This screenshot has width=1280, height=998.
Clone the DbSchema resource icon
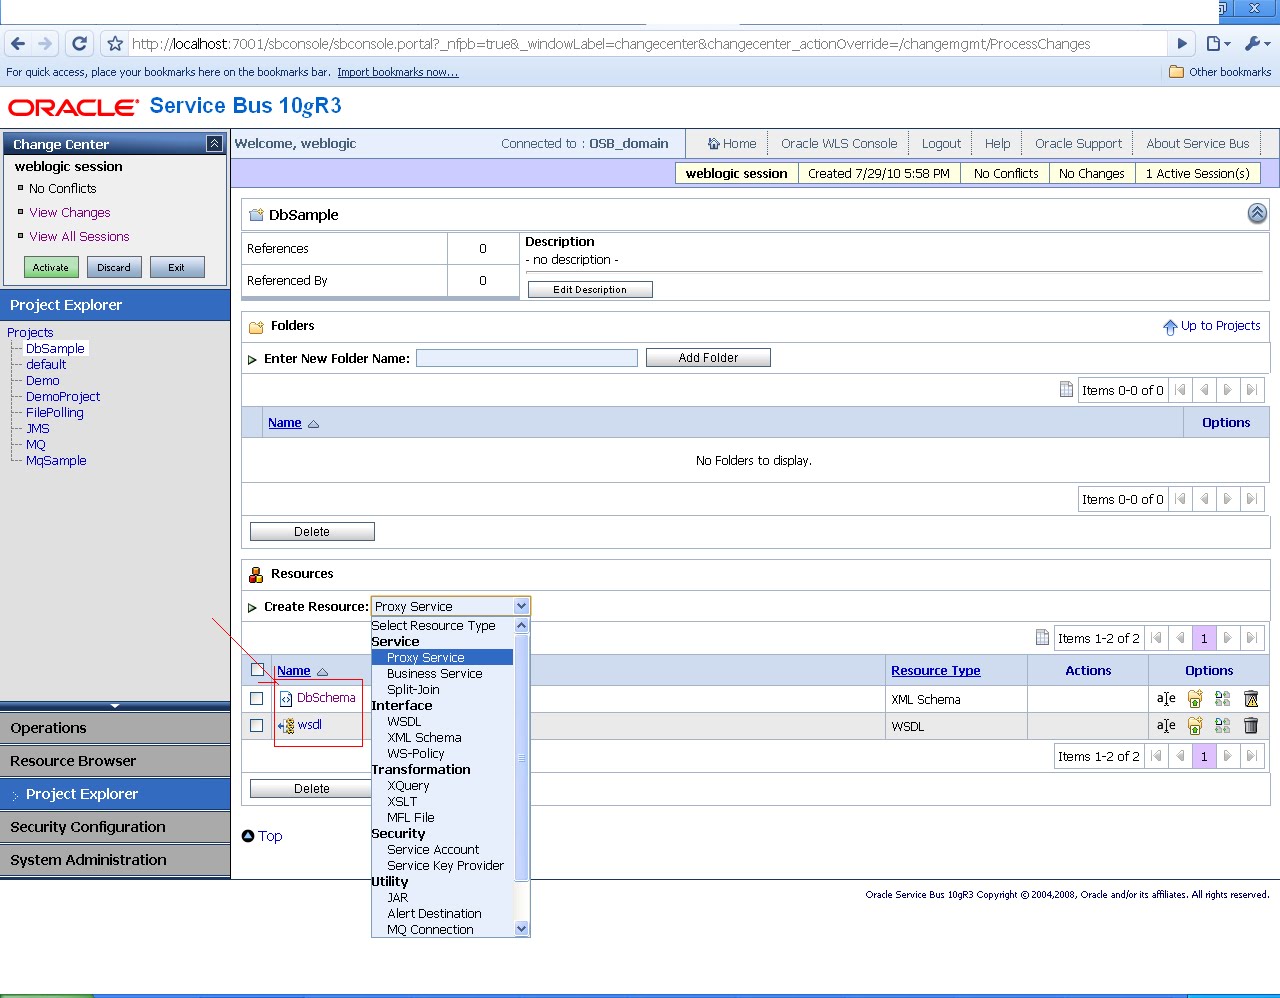(1222, 699)
